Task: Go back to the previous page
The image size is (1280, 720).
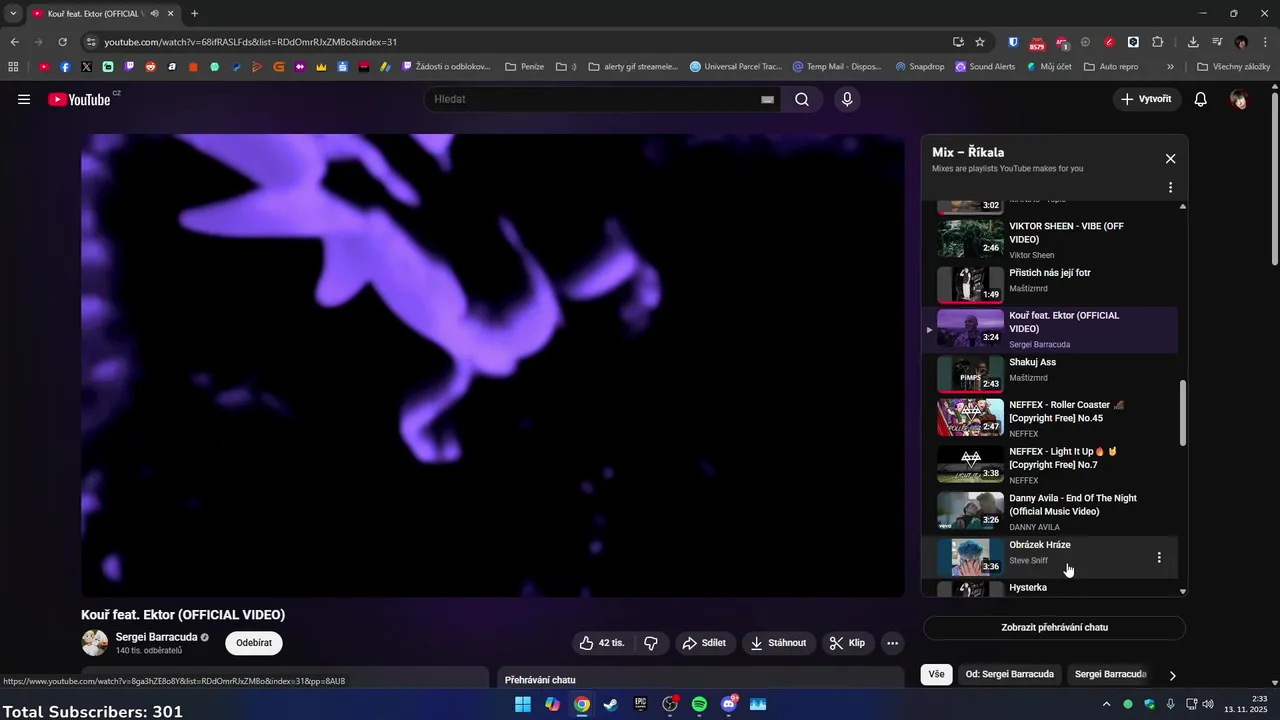Action: tap(14, 42)
